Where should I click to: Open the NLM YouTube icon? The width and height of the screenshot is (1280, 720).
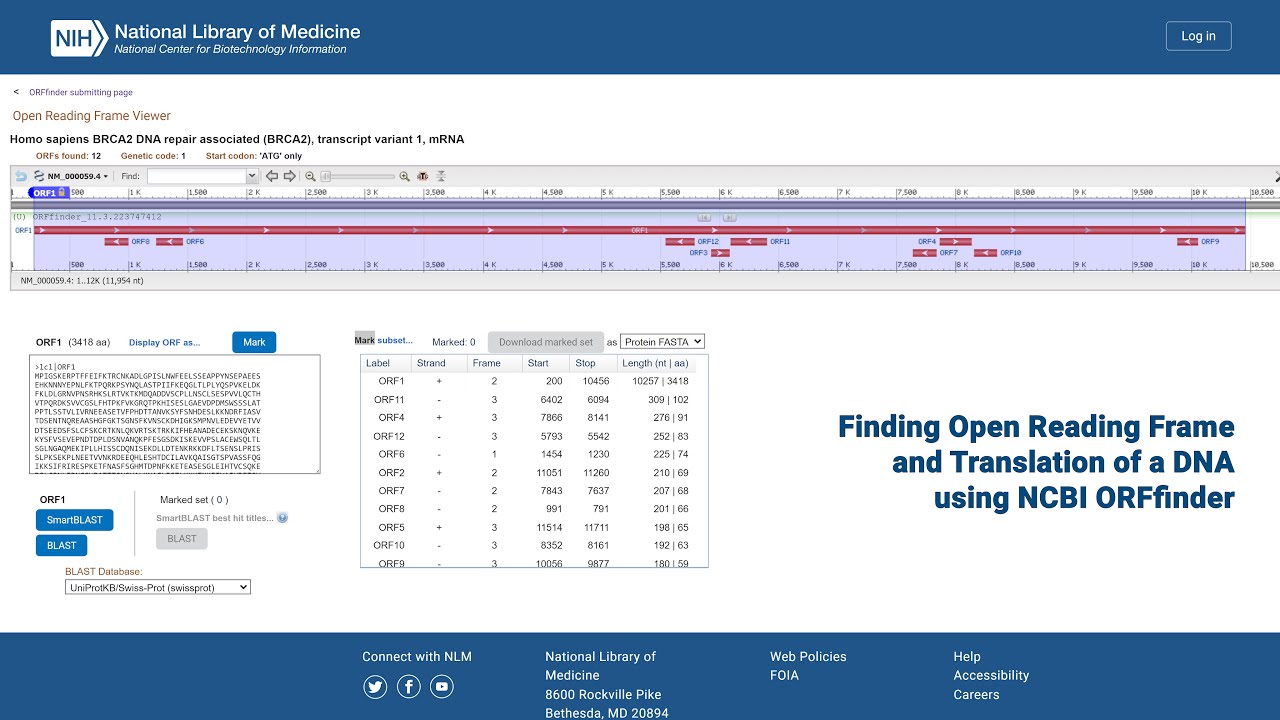pyautogui.click(x=442, y=686)
